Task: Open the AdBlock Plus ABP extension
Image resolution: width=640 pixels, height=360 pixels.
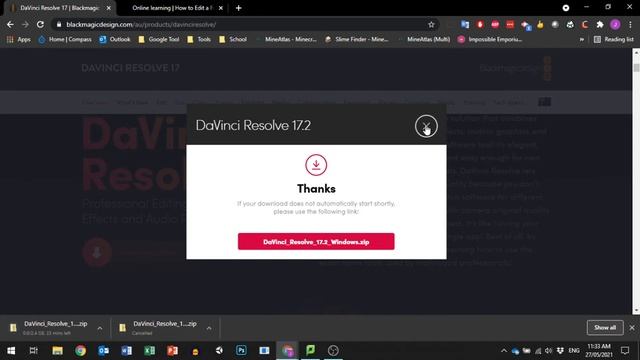Action: coord(495,24)
